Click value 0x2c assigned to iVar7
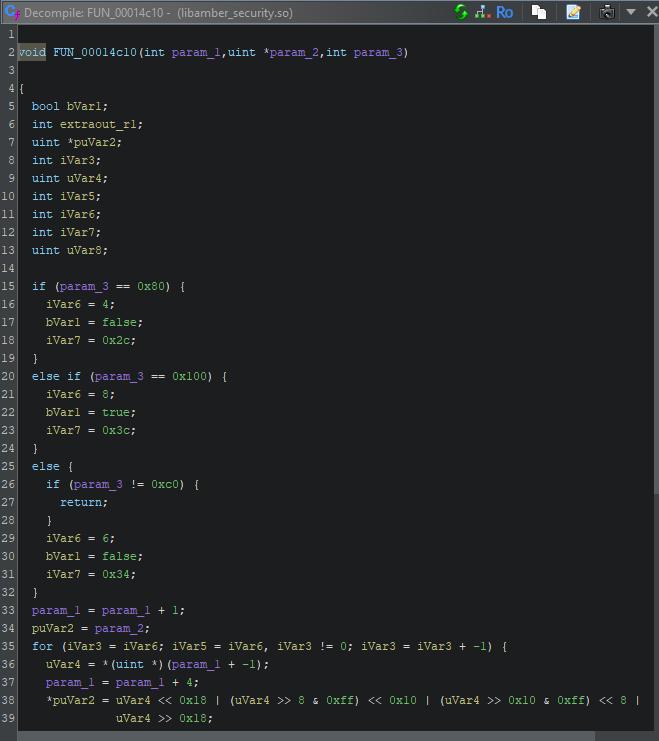This screenshot has height=741, width=659. point(116,340)
